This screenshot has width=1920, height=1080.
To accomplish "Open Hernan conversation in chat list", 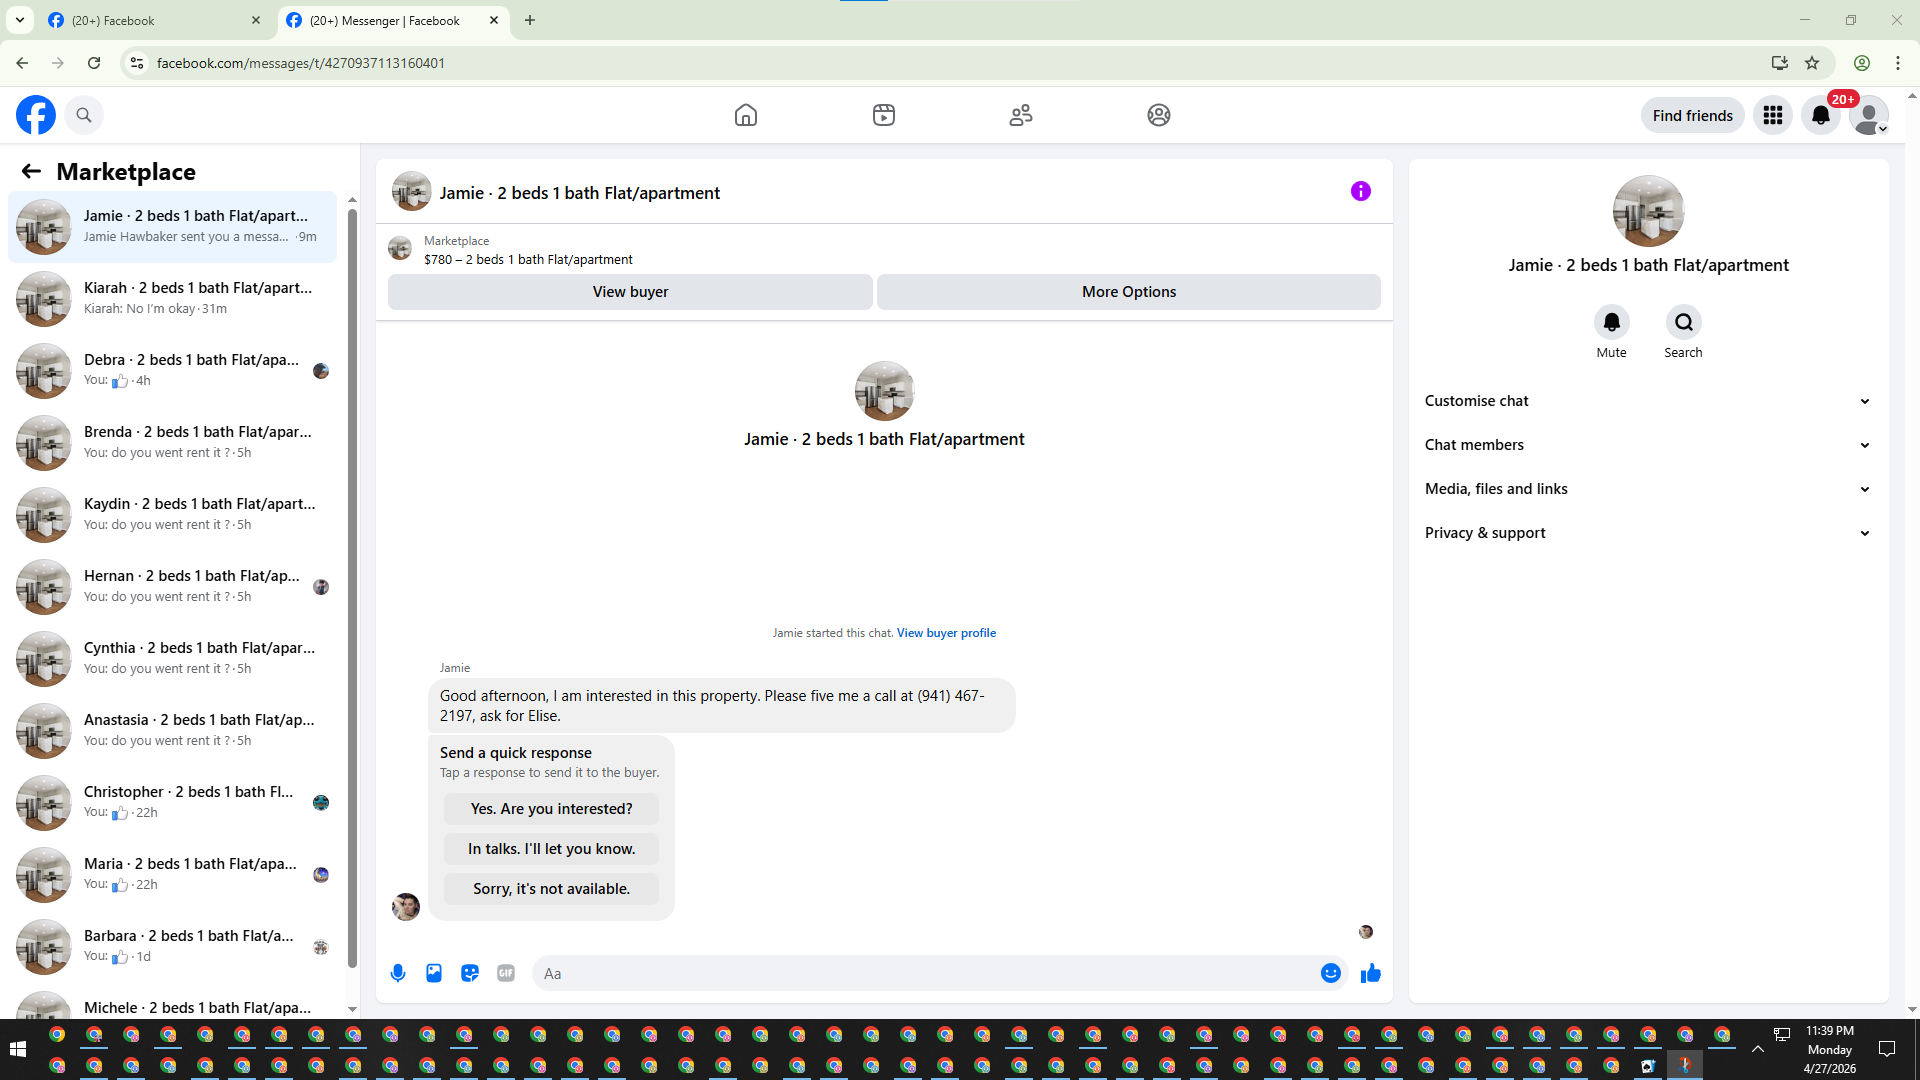I will pyautogui.click(x=173, y=586).
